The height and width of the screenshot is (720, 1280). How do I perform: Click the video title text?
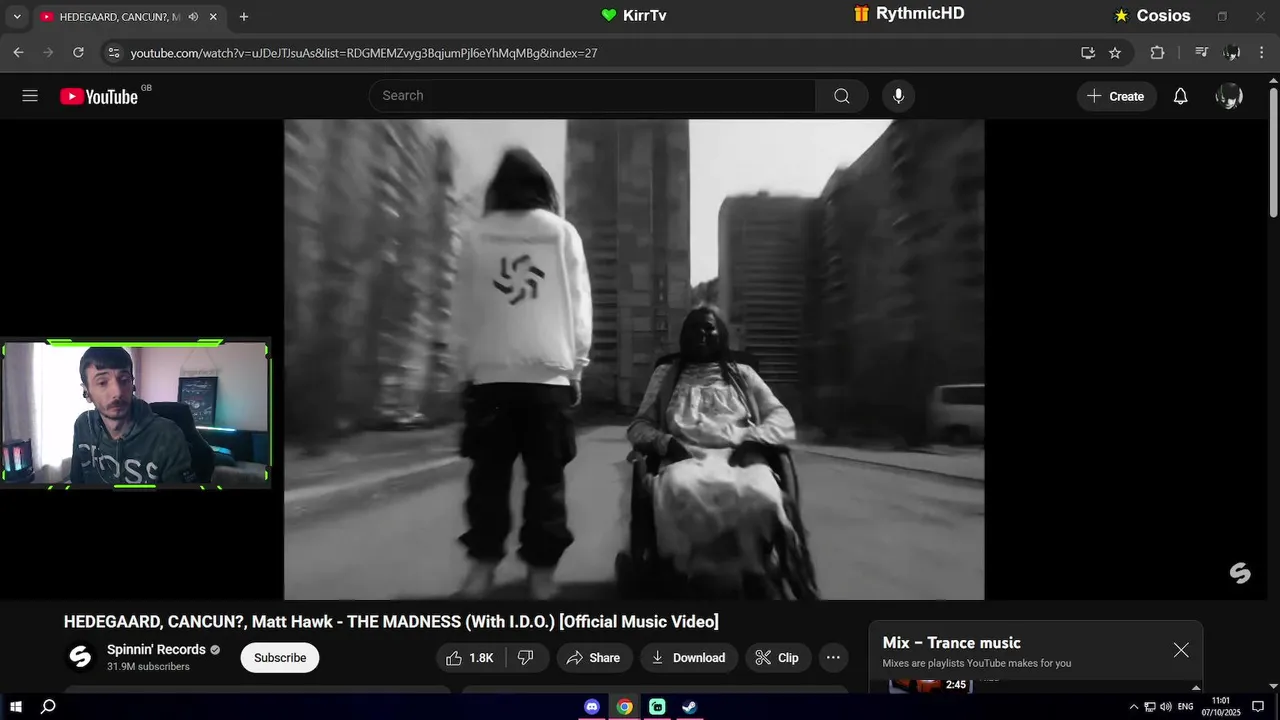pos(391,622)
